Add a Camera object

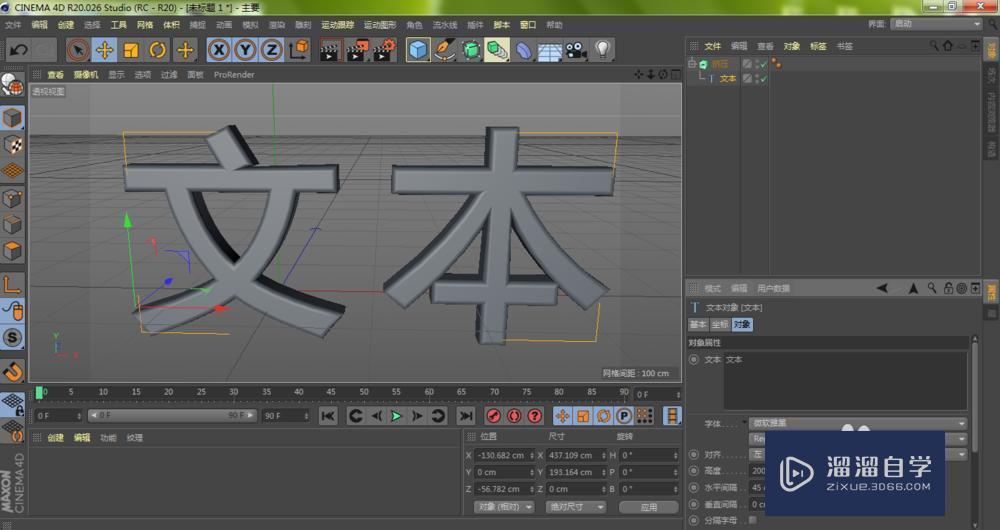click(576, 50)
